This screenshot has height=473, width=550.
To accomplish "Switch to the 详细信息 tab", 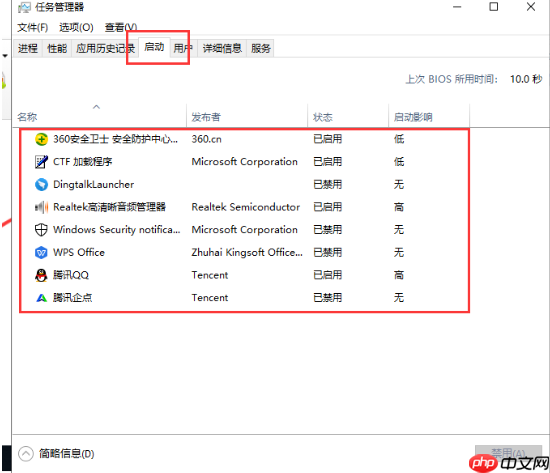I will coord(222,48).
